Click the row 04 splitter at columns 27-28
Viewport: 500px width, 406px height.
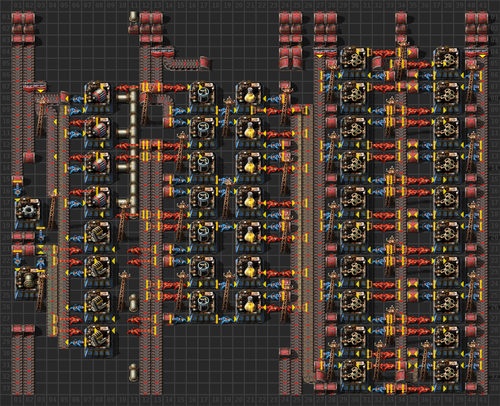click(326, 52)
